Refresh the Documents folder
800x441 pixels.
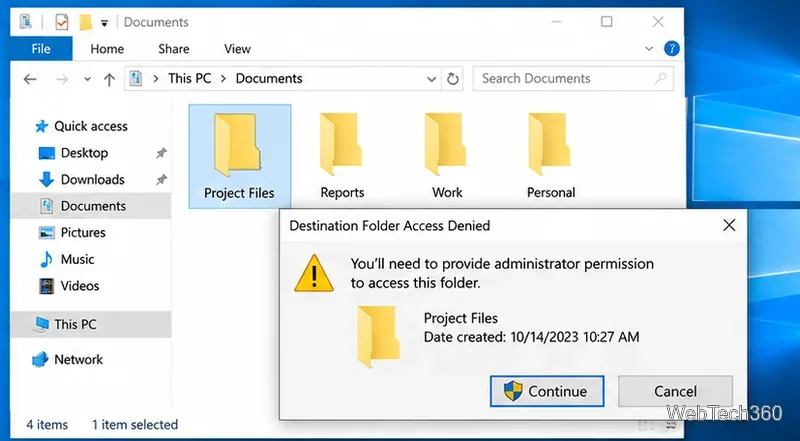pyautogui.click(x=453, y=79)
